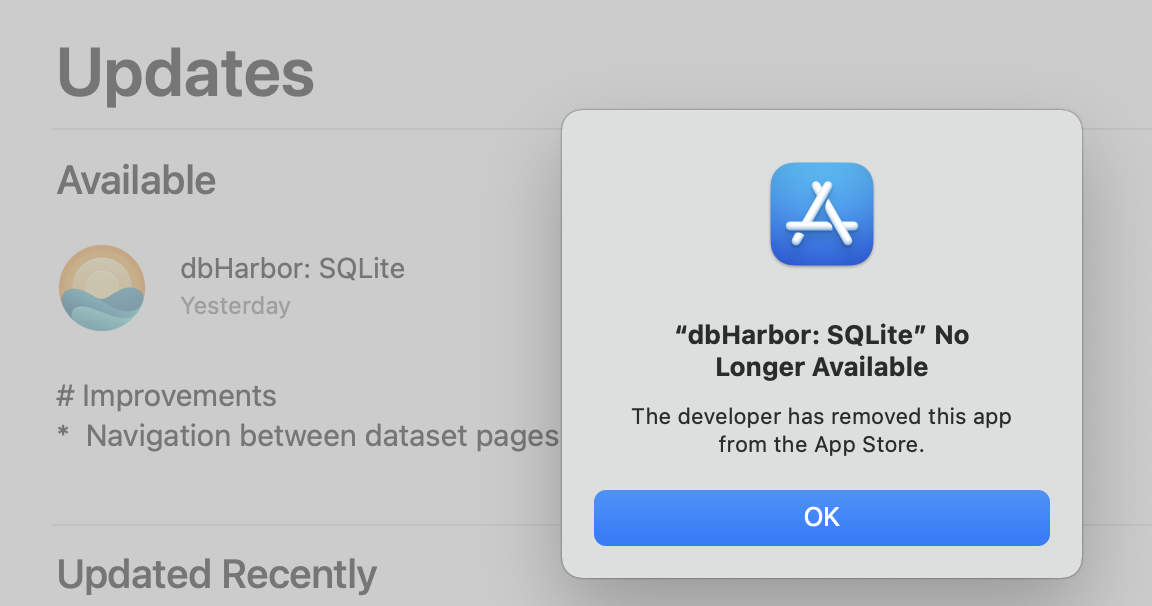
Task: Confirm the No Longer Available notice
Action: click(821, 517)
